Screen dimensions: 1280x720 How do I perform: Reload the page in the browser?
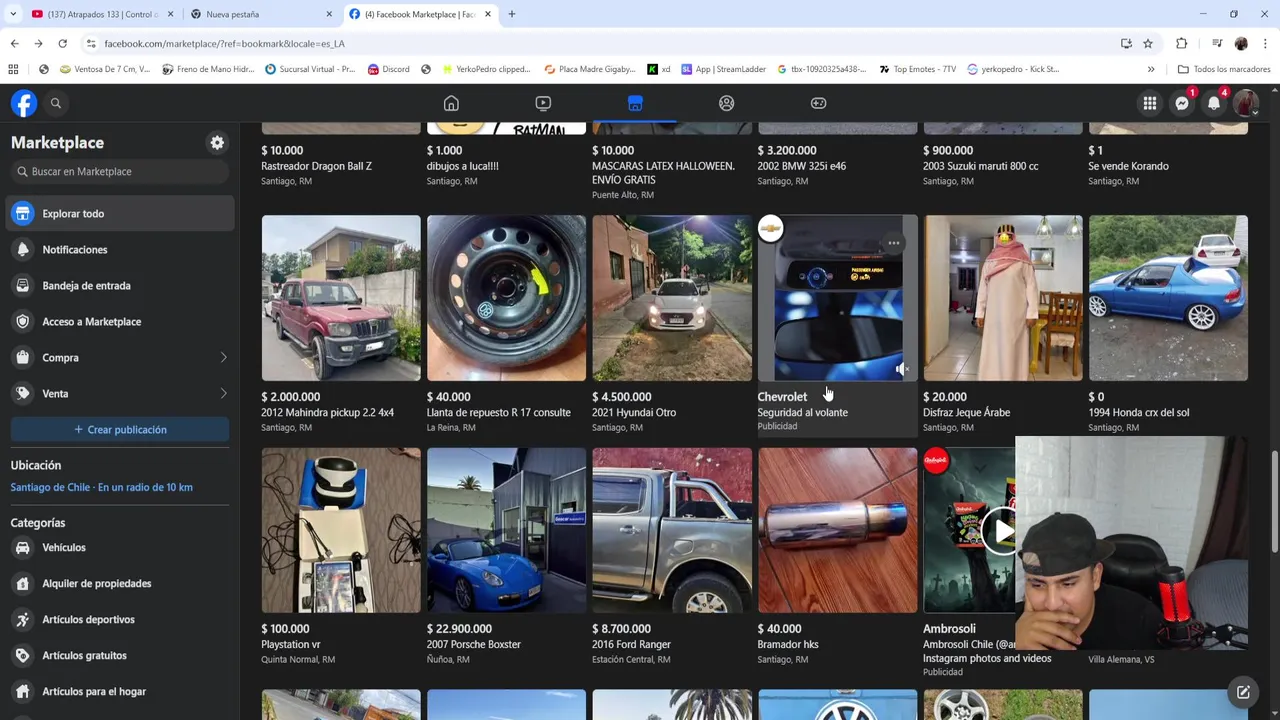click(62, 43)
